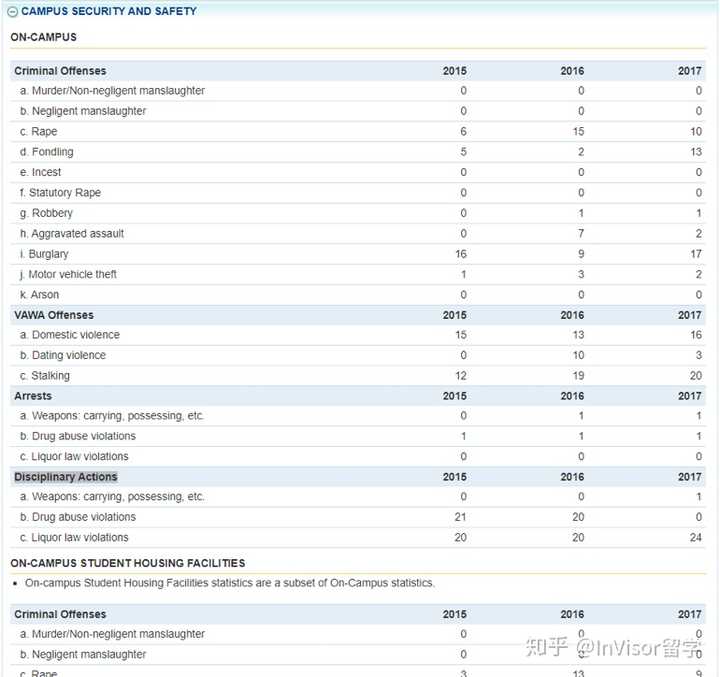Screen dimensions: 720x677
Task: Select Burglary 2017 value 17
Action: pos(696,254)
